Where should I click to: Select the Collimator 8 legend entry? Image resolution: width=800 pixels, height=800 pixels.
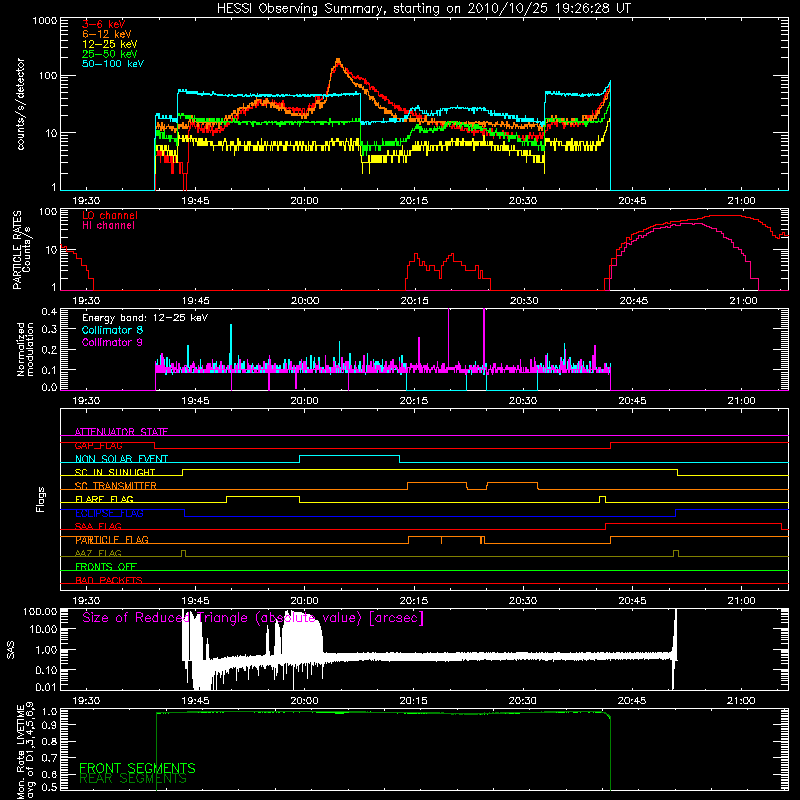[x=112, y=330]
